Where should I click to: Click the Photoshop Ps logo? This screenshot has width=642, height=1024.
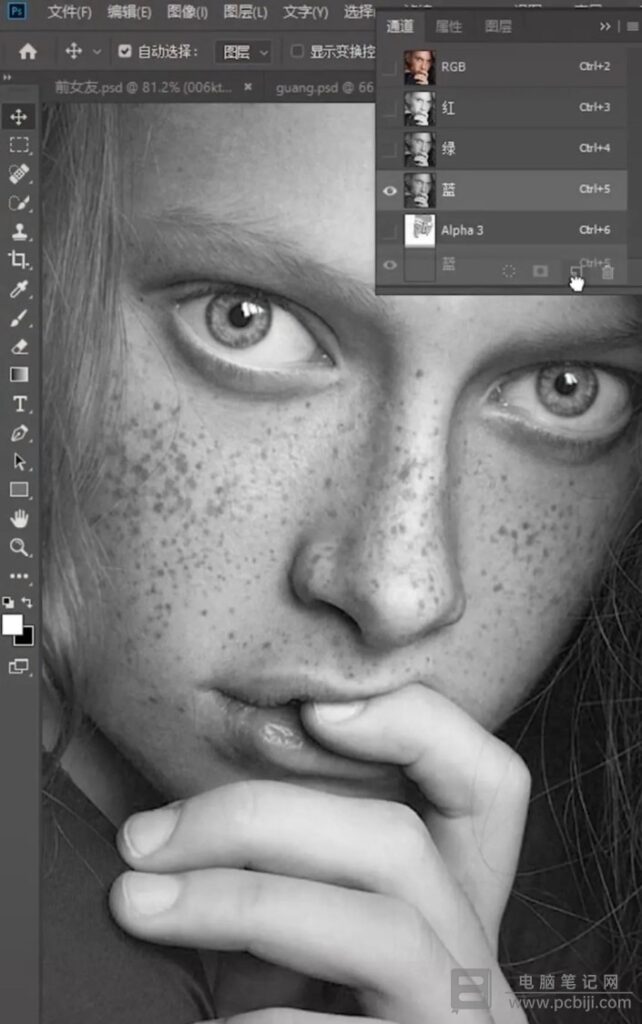[x=17, y=10]
